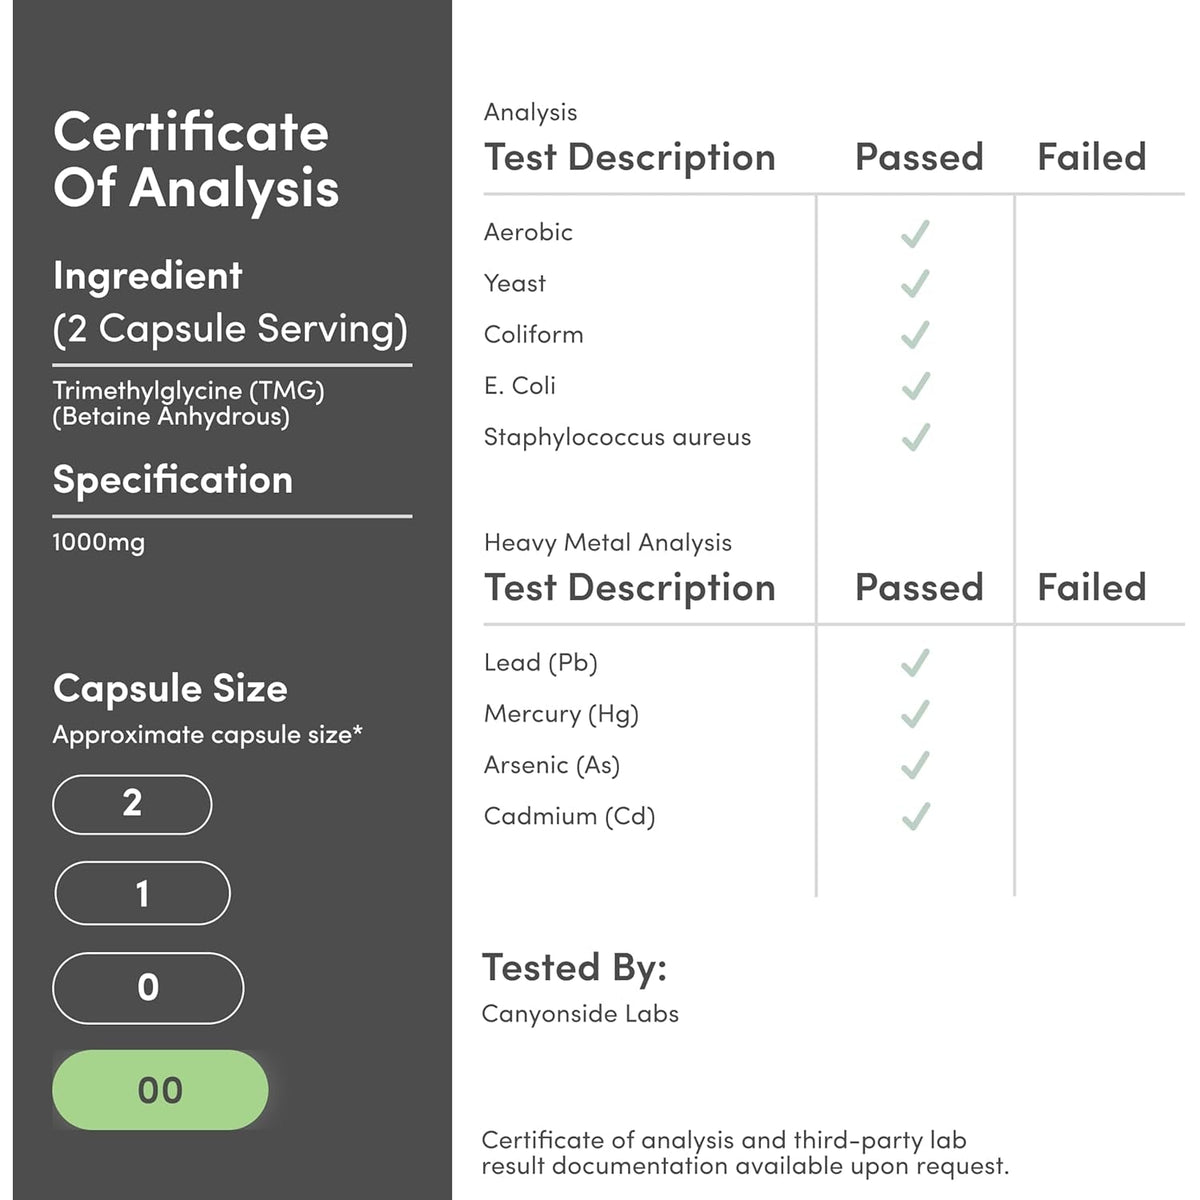Click the Staphylococcus aureus passed checkmark
This screenshot has height=1200, width=1200.
(x=915, y=437)
